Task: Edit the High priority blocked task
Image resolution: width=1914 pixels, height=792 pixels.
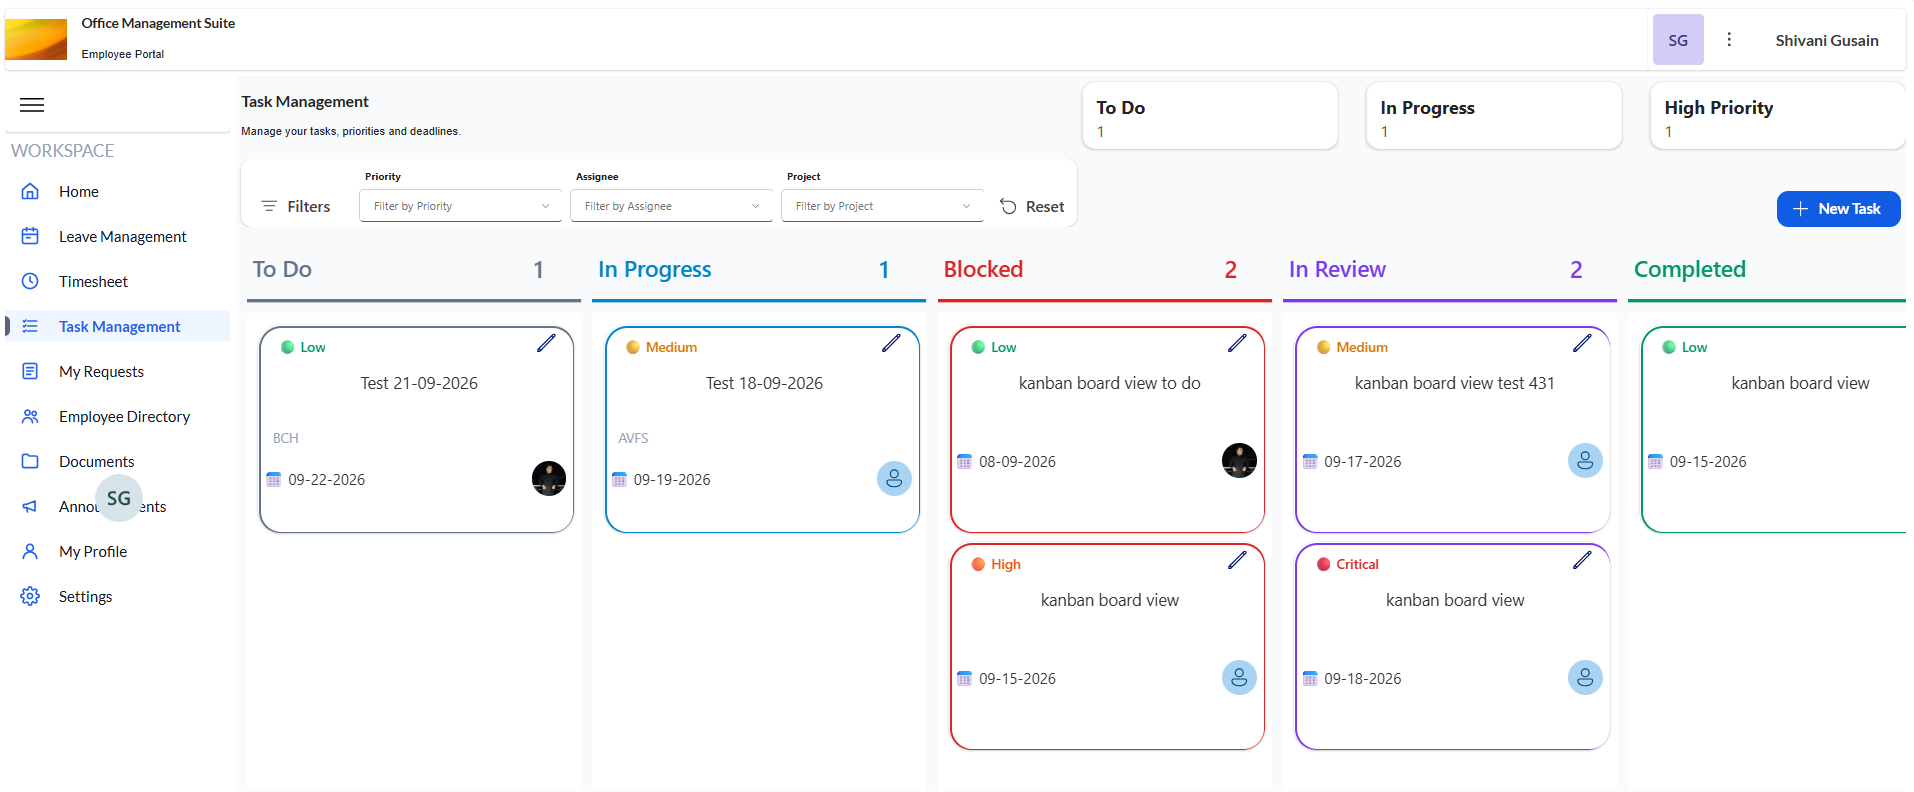Action: pyautogui.click(x=1237, y=560)
